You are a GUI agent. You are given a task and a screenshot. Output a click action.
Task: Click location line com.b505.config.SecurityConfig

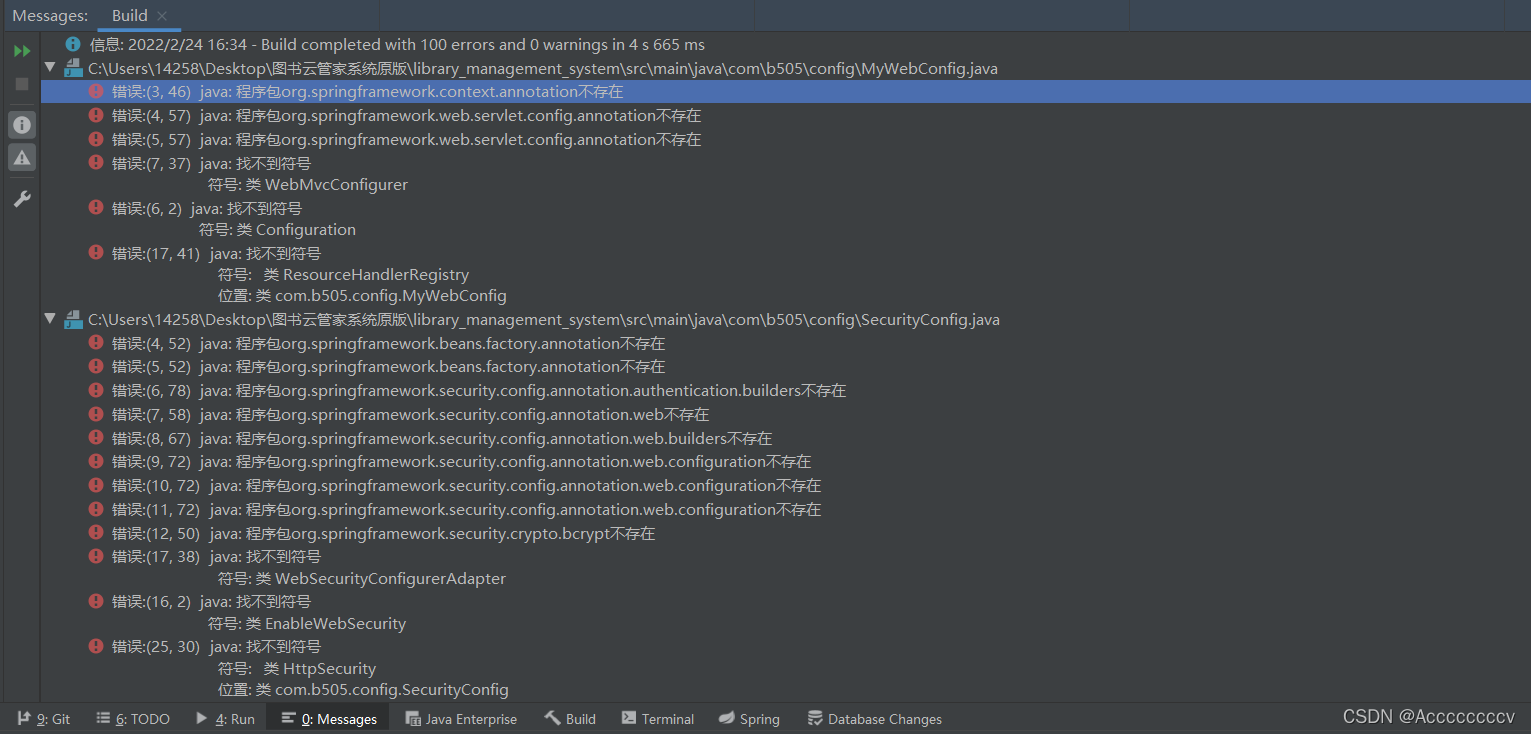(x=363, y=690)
